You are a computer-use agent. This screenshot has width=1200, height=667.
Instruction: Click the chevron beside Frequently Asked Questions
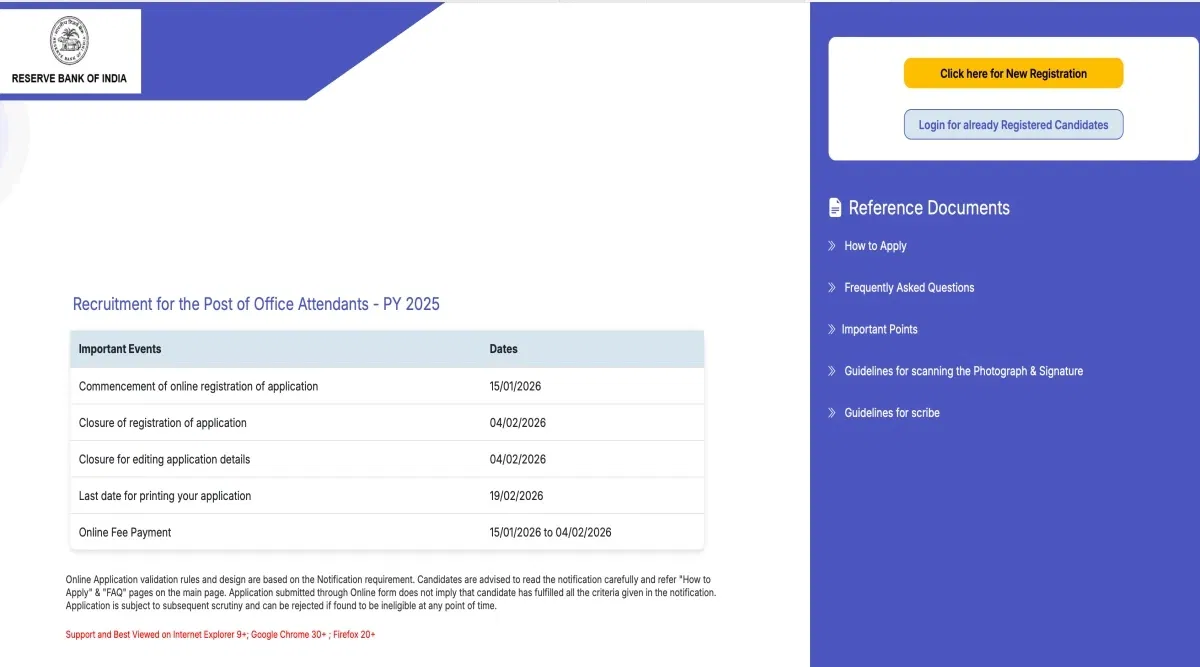point(831,287)
